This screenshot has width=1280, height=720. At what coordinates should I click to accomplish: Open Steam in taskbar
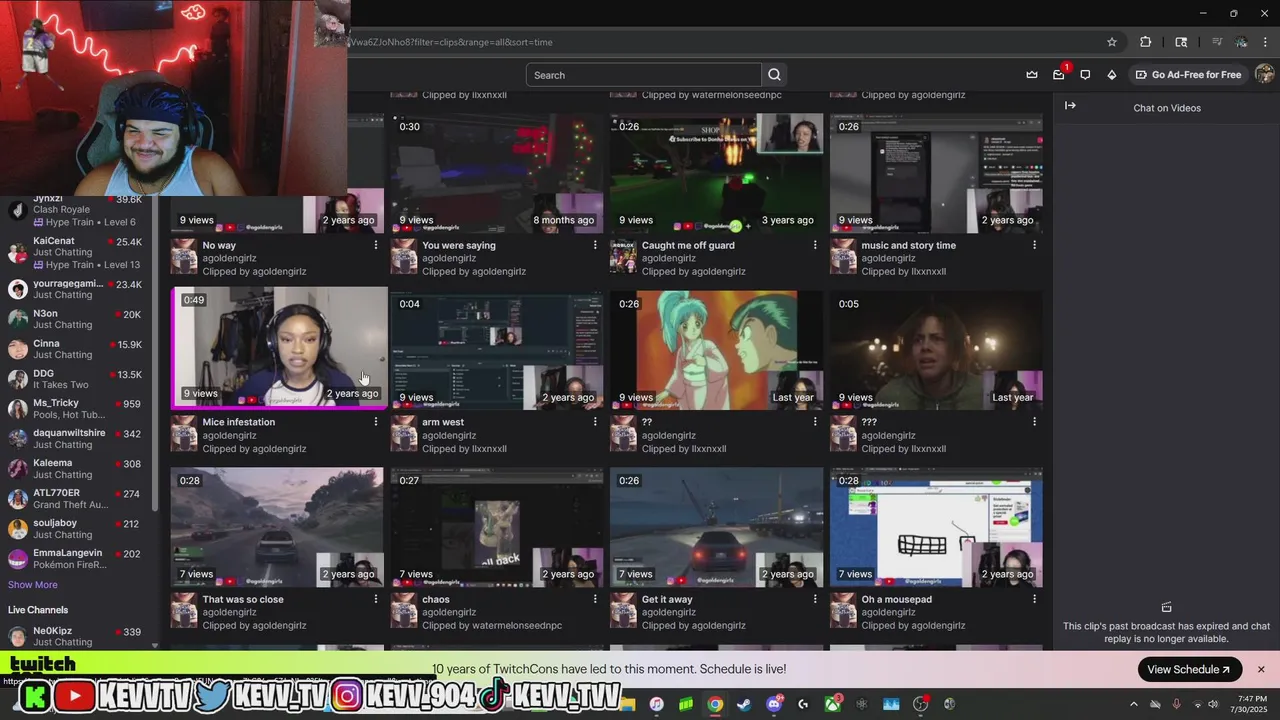pos(744,704)
